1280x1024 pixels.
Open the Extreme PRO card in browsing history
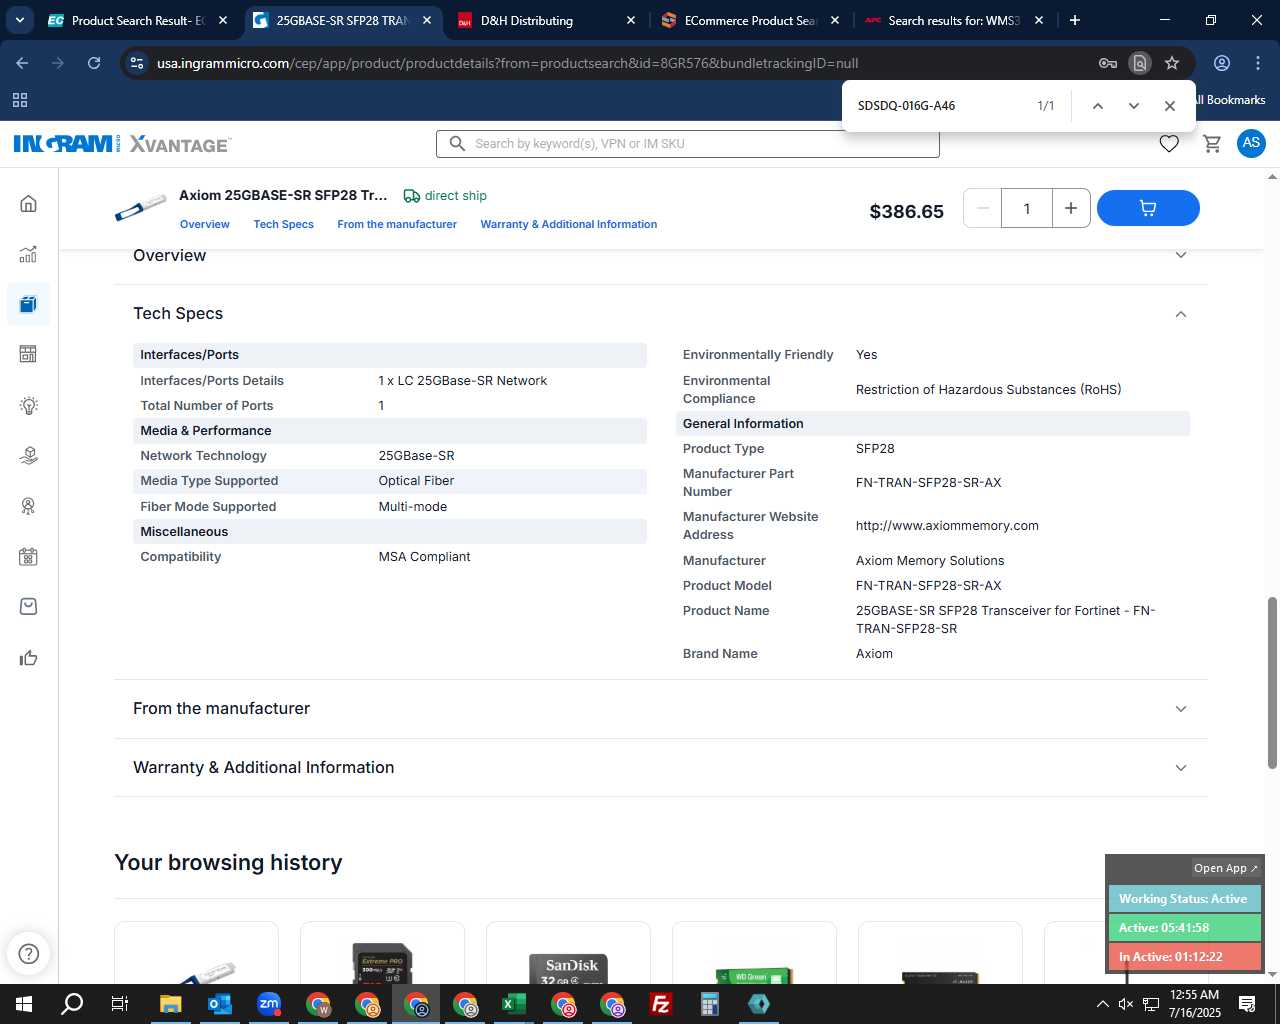click(x=382, y=953)
